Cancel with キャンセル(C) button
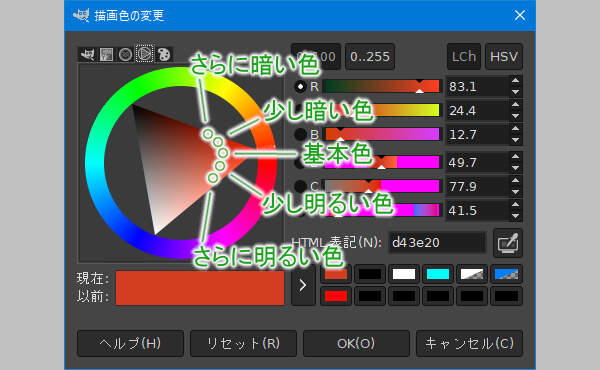Viewport: 600px width, 370px height. [x=469, y=344]
